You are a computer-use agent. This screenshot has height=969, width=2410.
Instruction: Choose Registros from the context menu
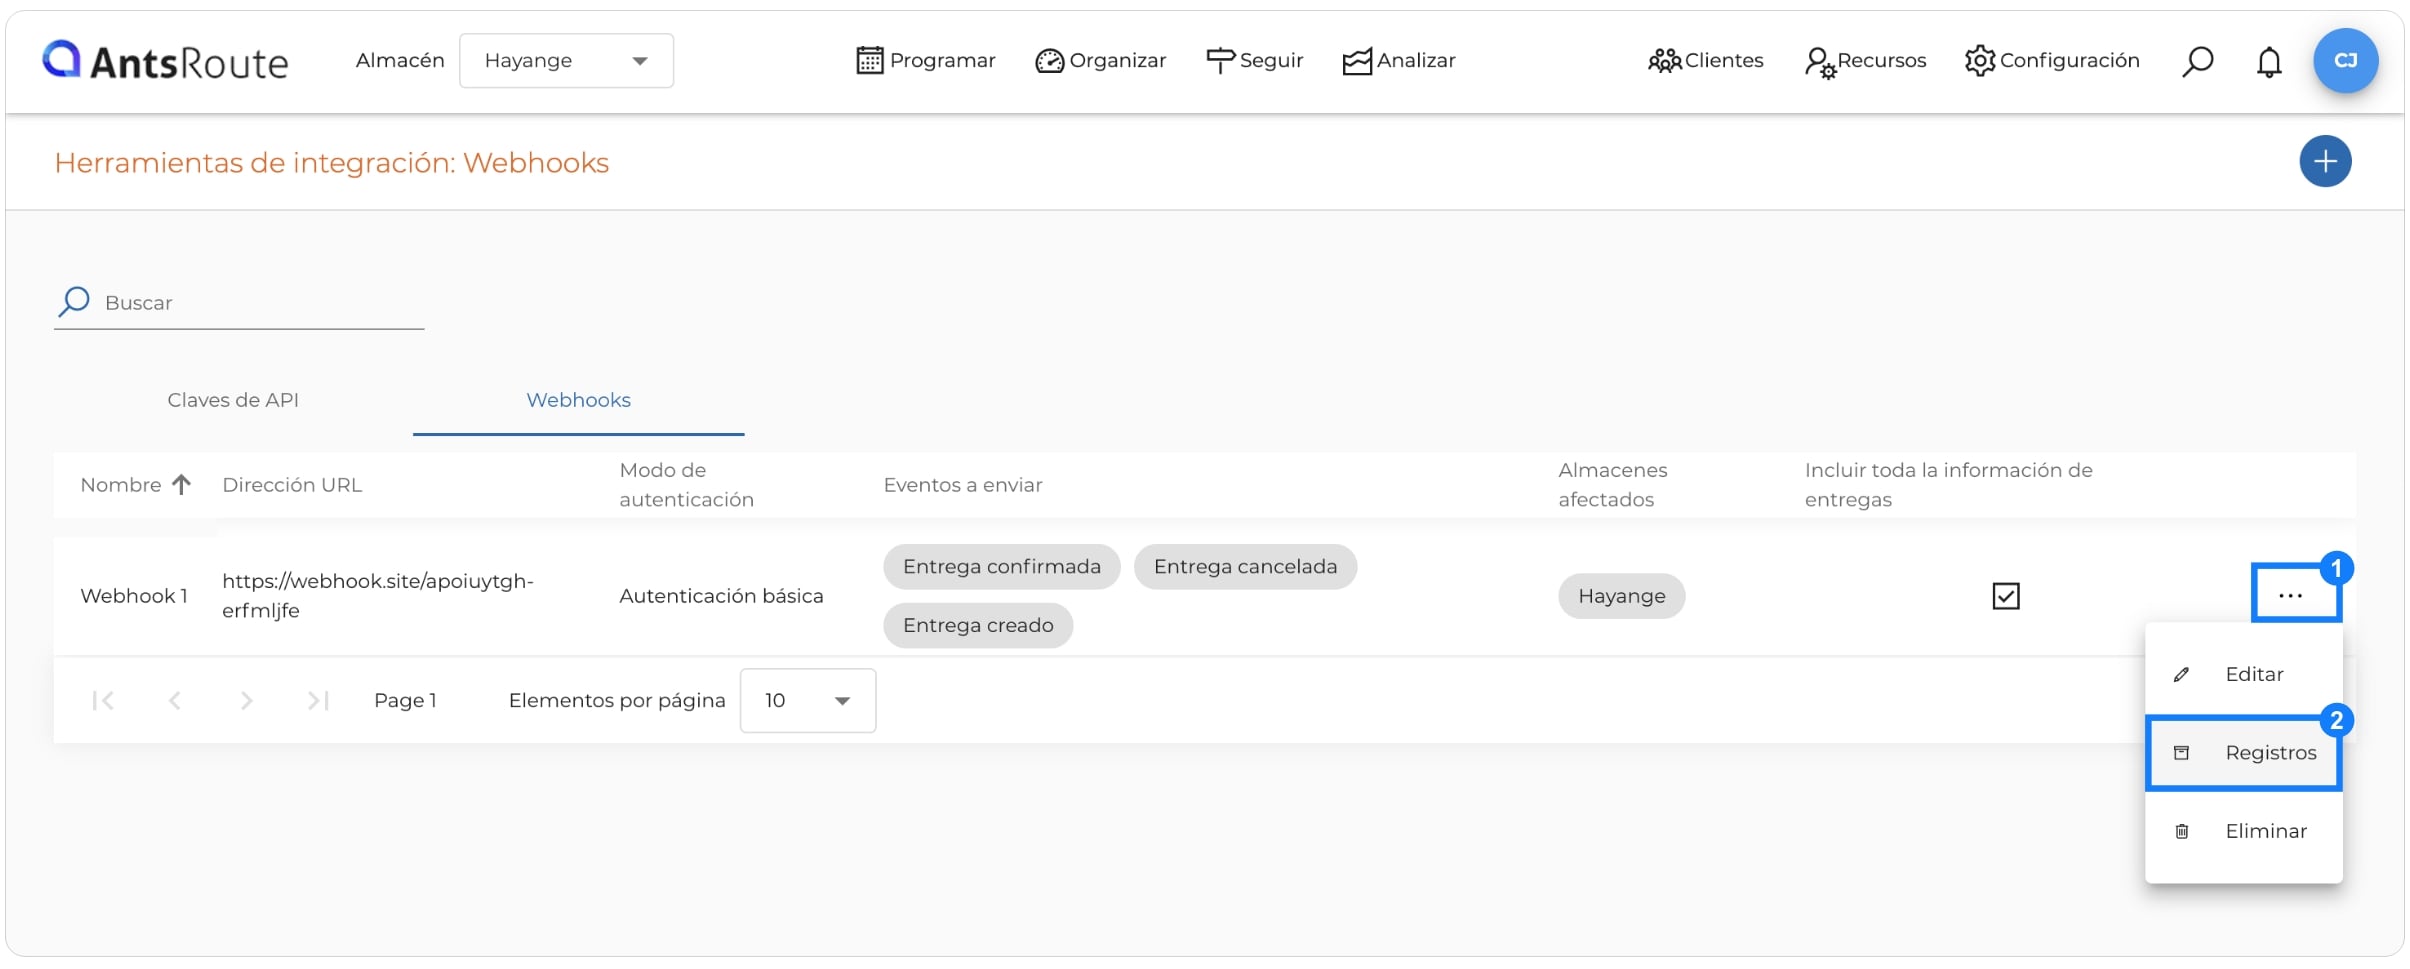pos(2243,753)
